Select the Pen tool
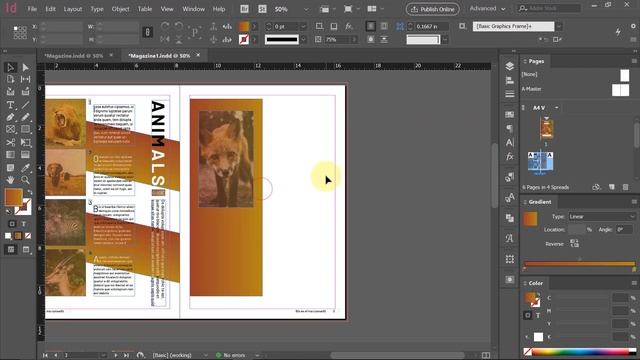The image size is (640, 360). point(11,117)
